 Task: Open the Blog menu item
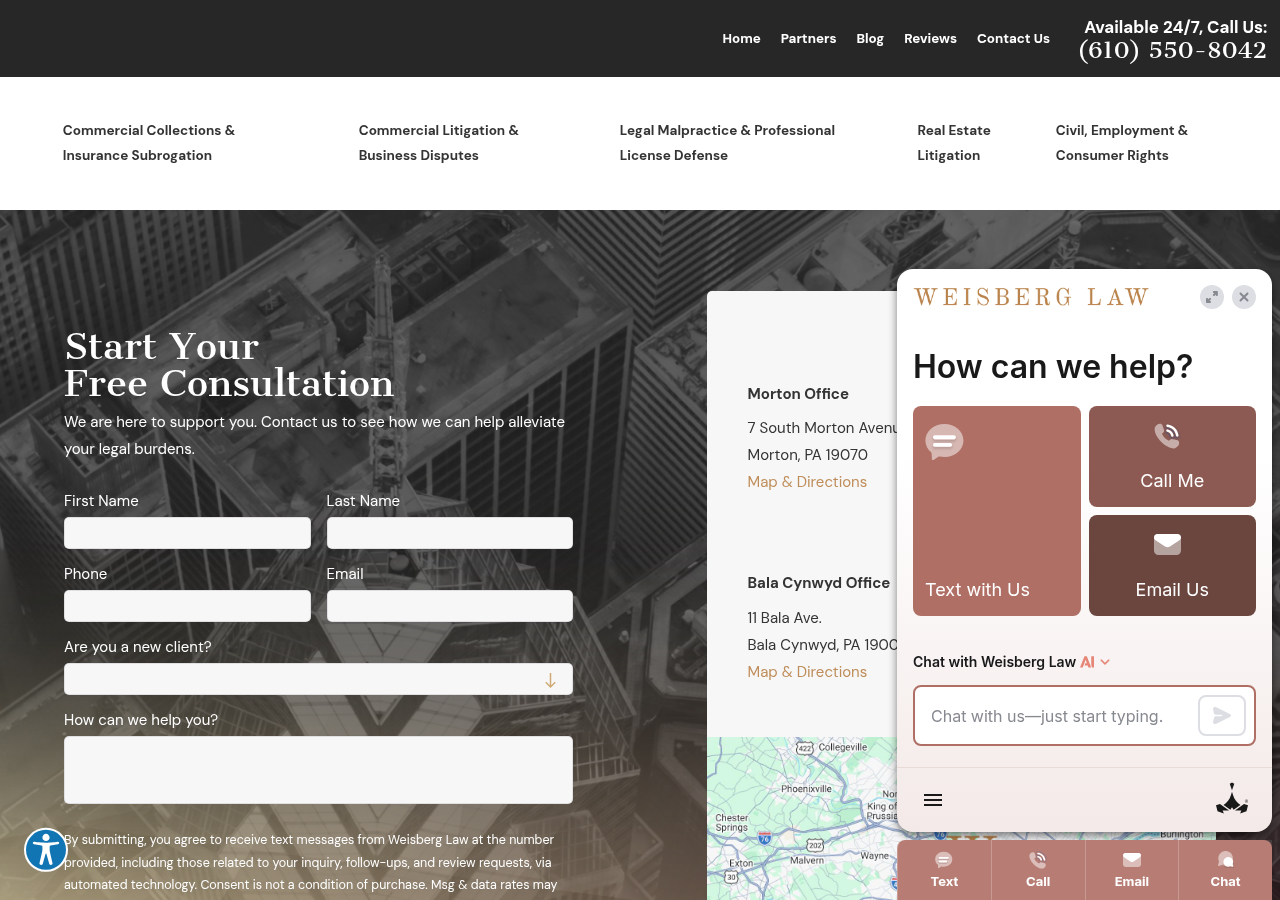click(x=870, y=38)
